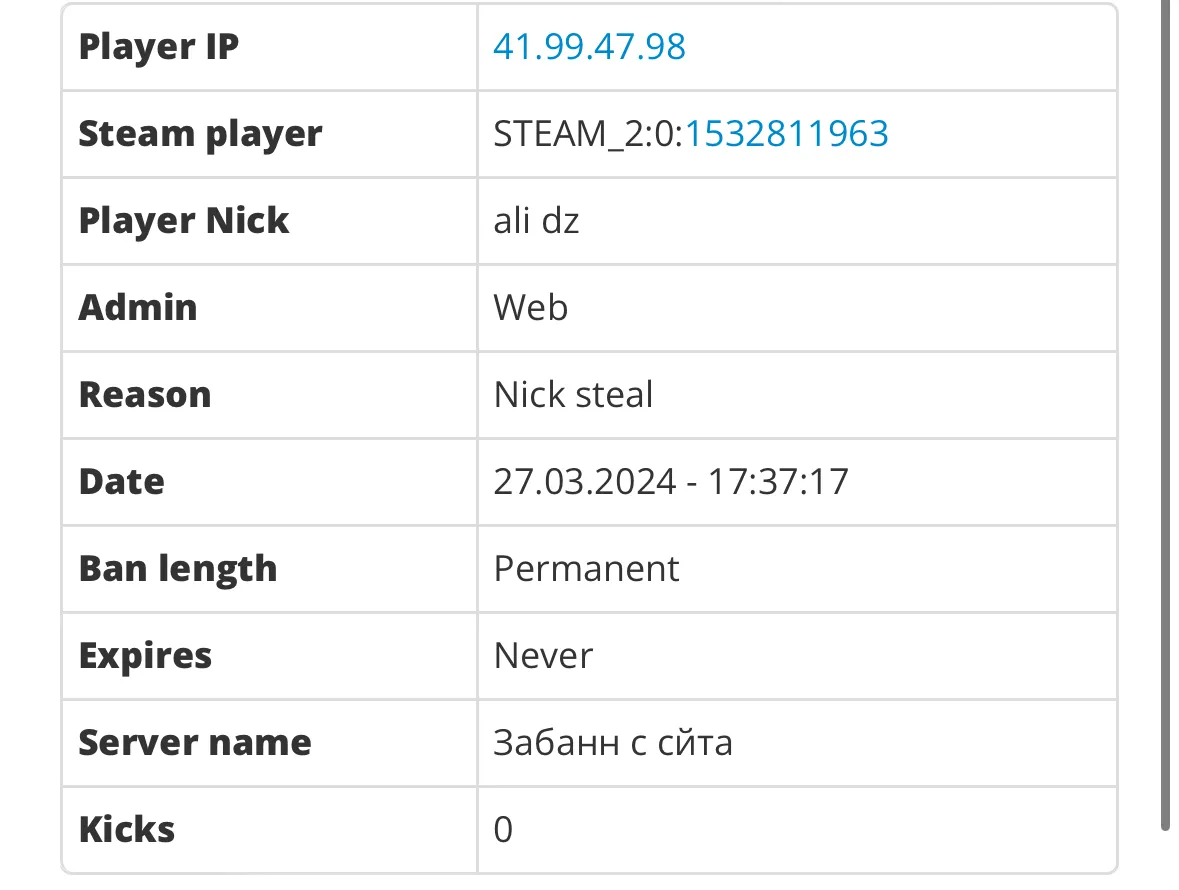Open Steam ID link 1532811963
1179x890 pixels.
(x=787, y=134)
